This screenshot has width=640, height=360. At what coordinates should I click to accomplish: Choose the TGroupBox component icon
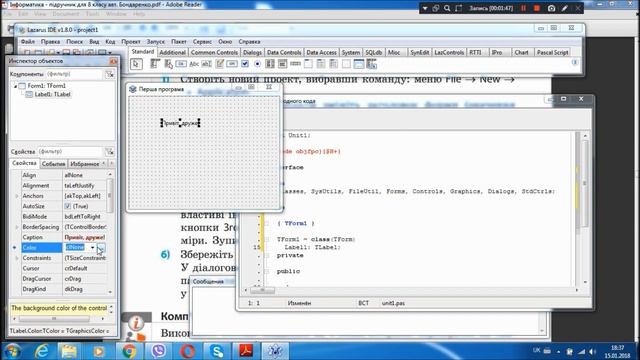[308, 64]
